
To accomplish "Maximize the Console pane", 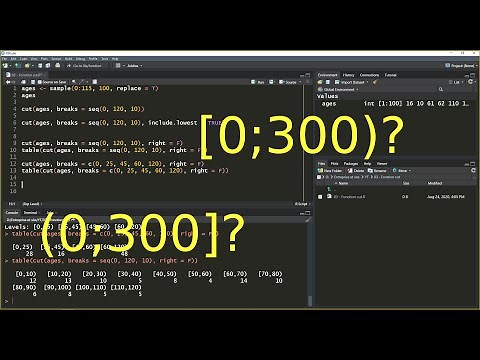I will point(308,213).
